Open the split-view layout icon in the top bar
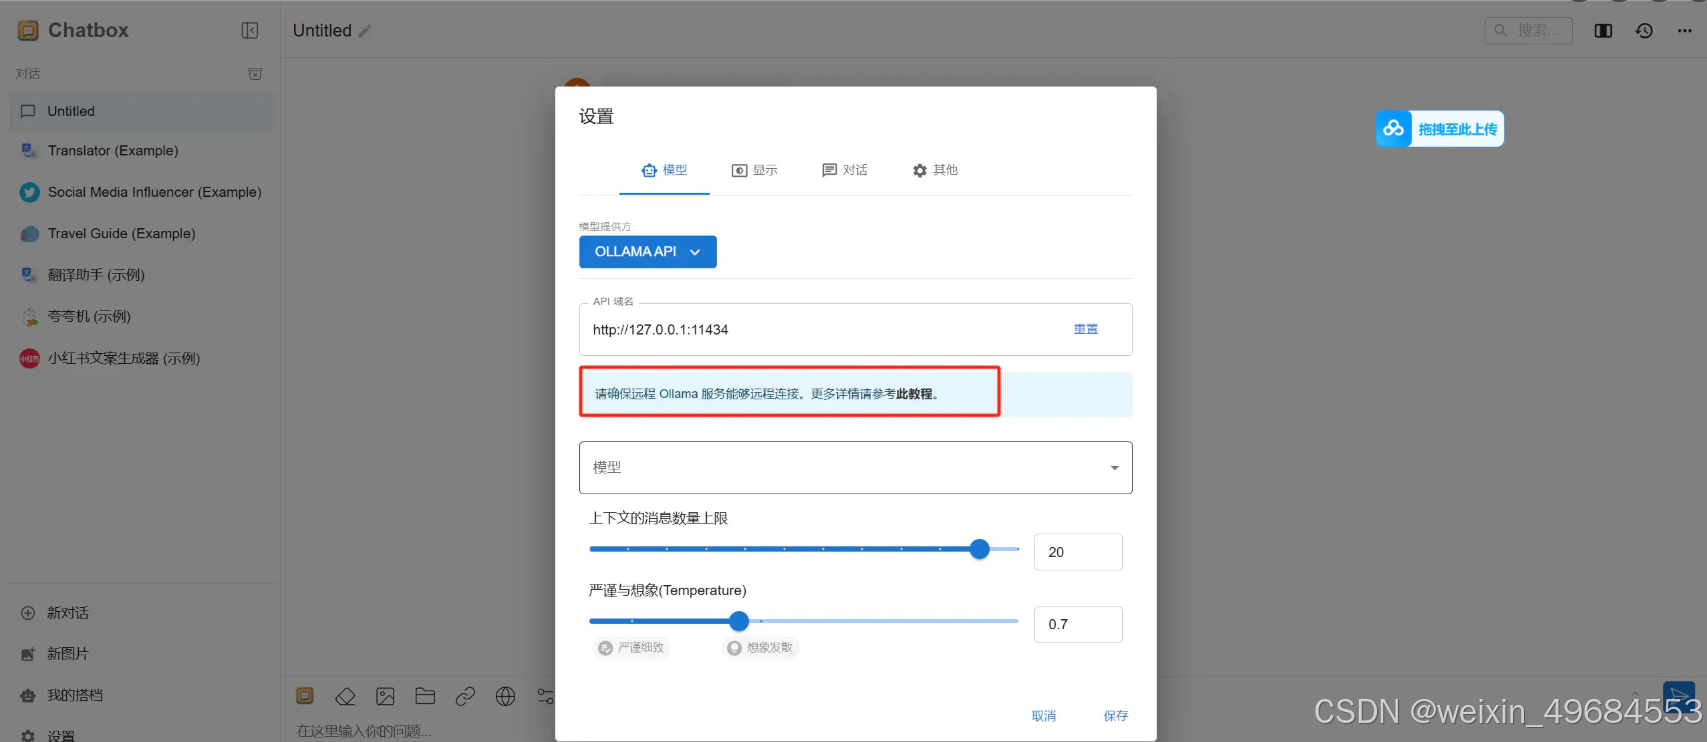Screen dimensions: 1707x742 (x=1603, y=31)
